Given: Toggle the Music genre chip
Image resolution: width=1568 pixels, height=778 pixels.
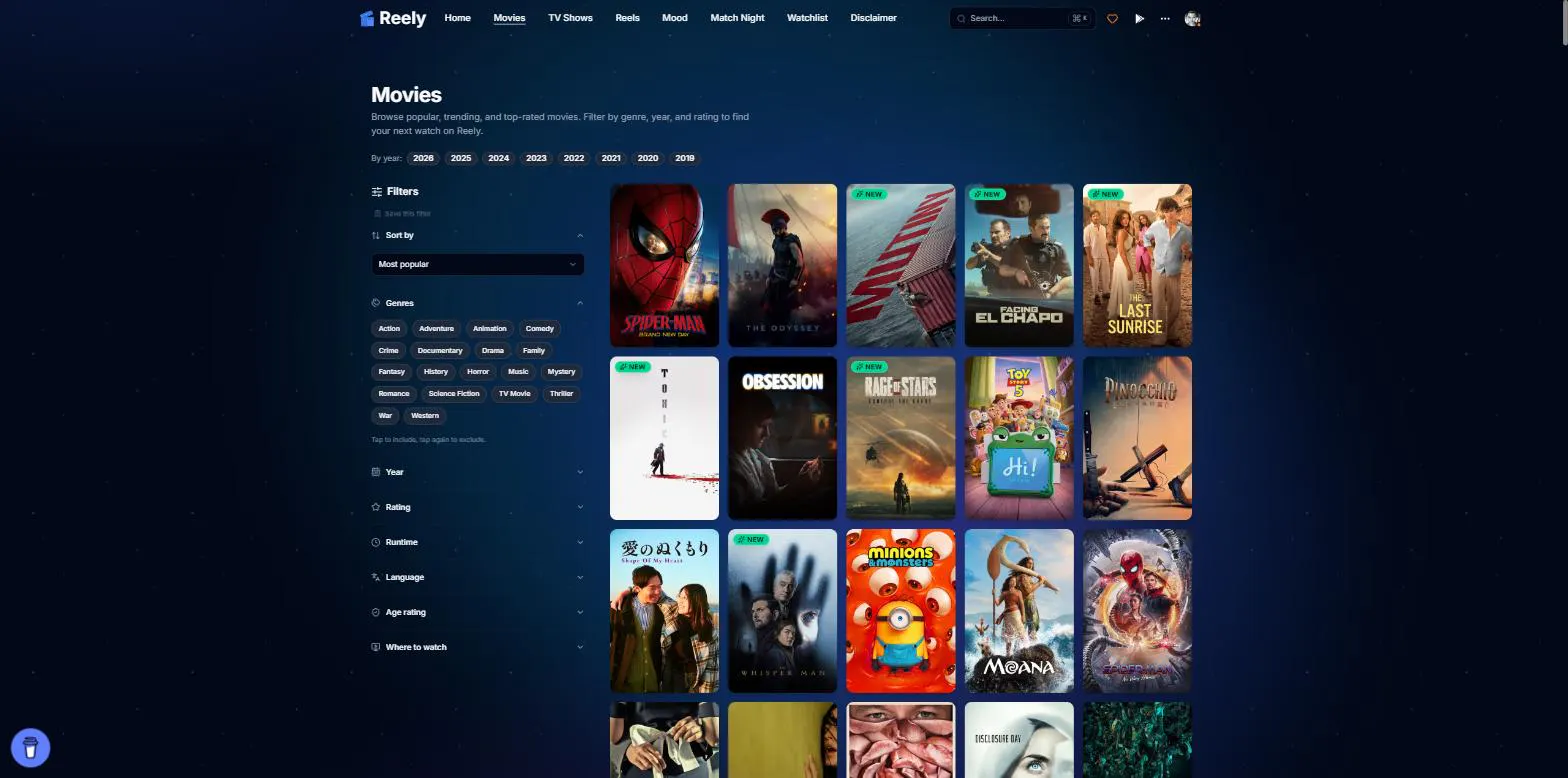Looking at the screenshot, I should 518,371.
